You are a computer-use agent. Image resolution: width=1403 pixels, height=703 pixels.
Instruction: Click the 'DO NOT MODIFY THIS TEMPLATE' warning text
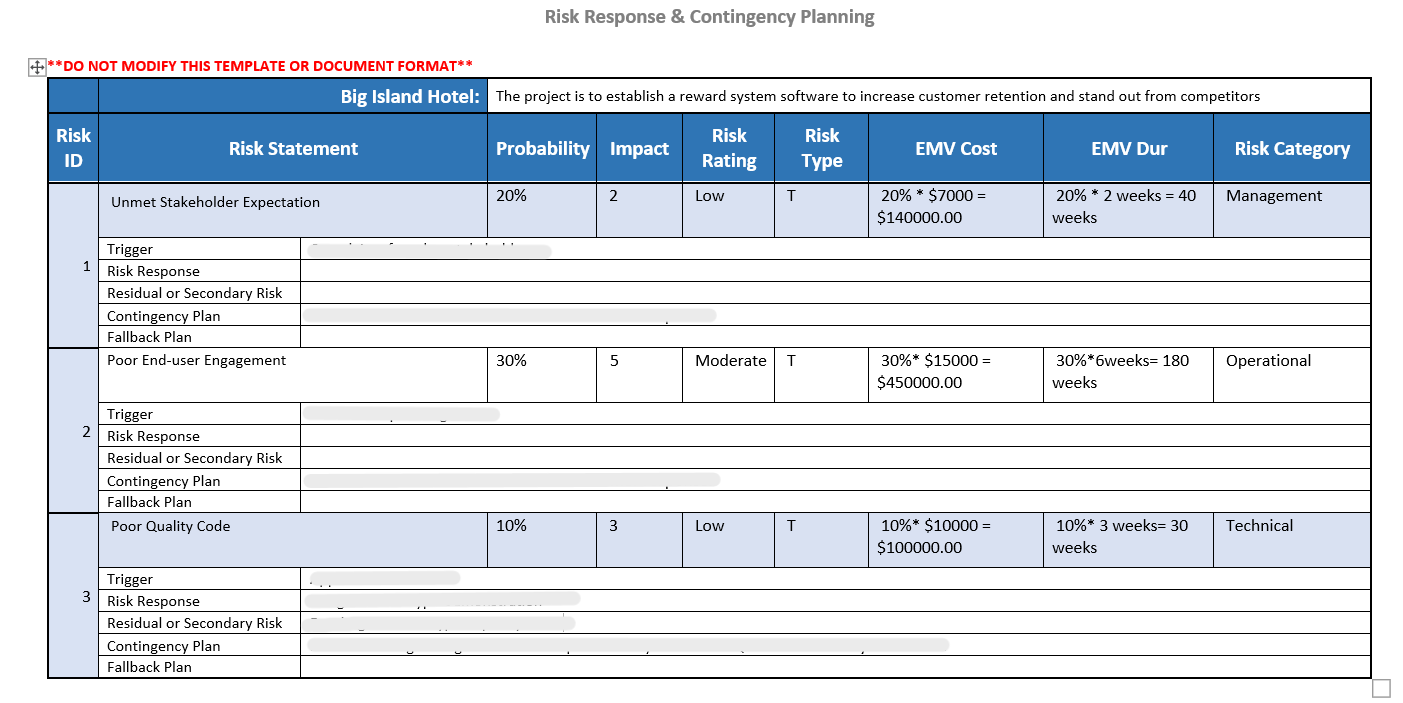coord(260,66)
